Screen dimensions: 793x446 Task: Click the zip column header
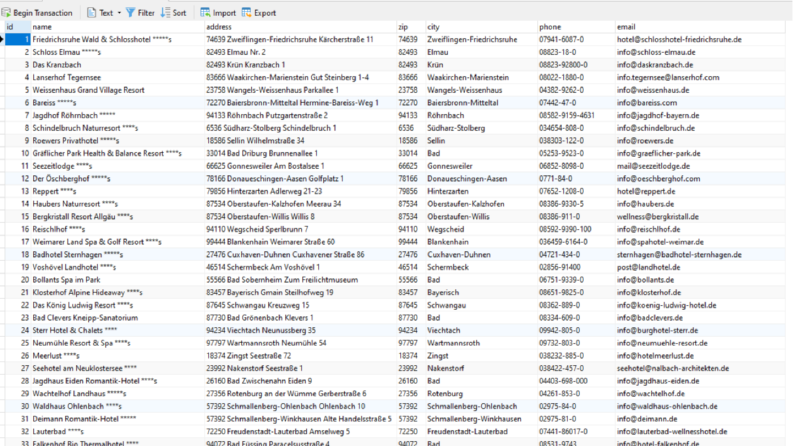tap(411, 27)
